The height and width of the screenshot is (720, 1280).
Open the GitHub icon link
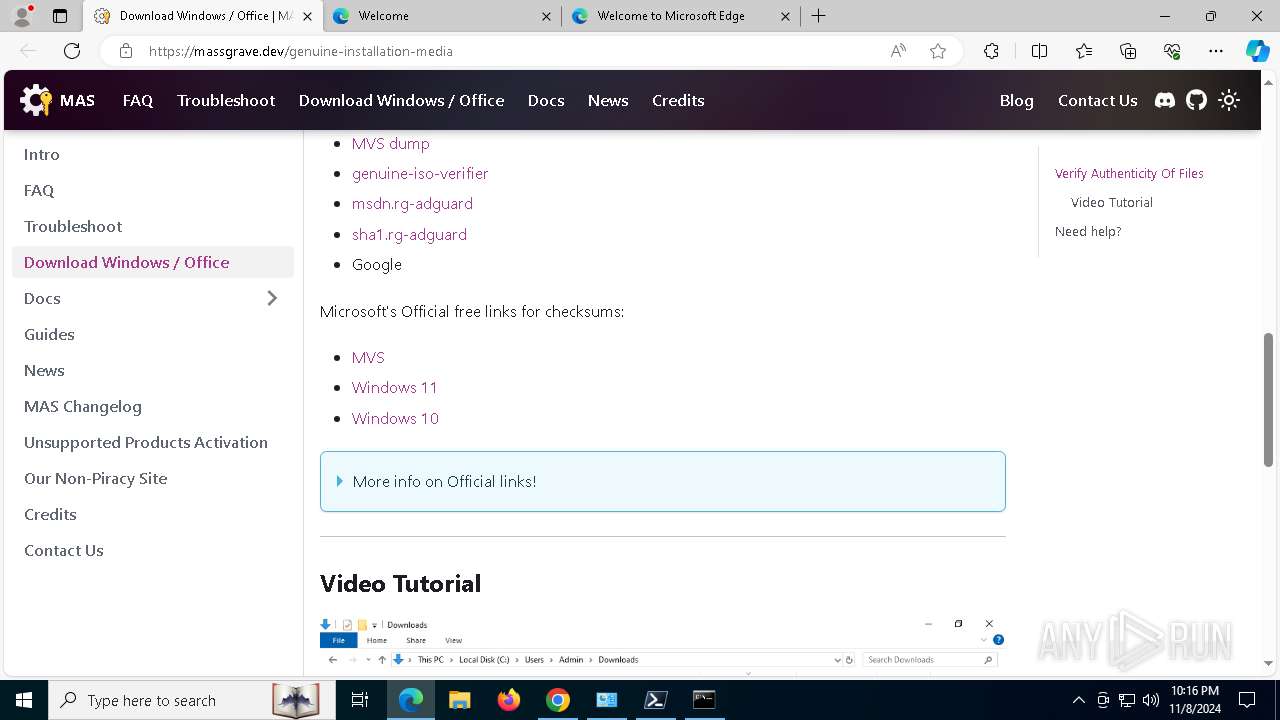coord(1197,100)
